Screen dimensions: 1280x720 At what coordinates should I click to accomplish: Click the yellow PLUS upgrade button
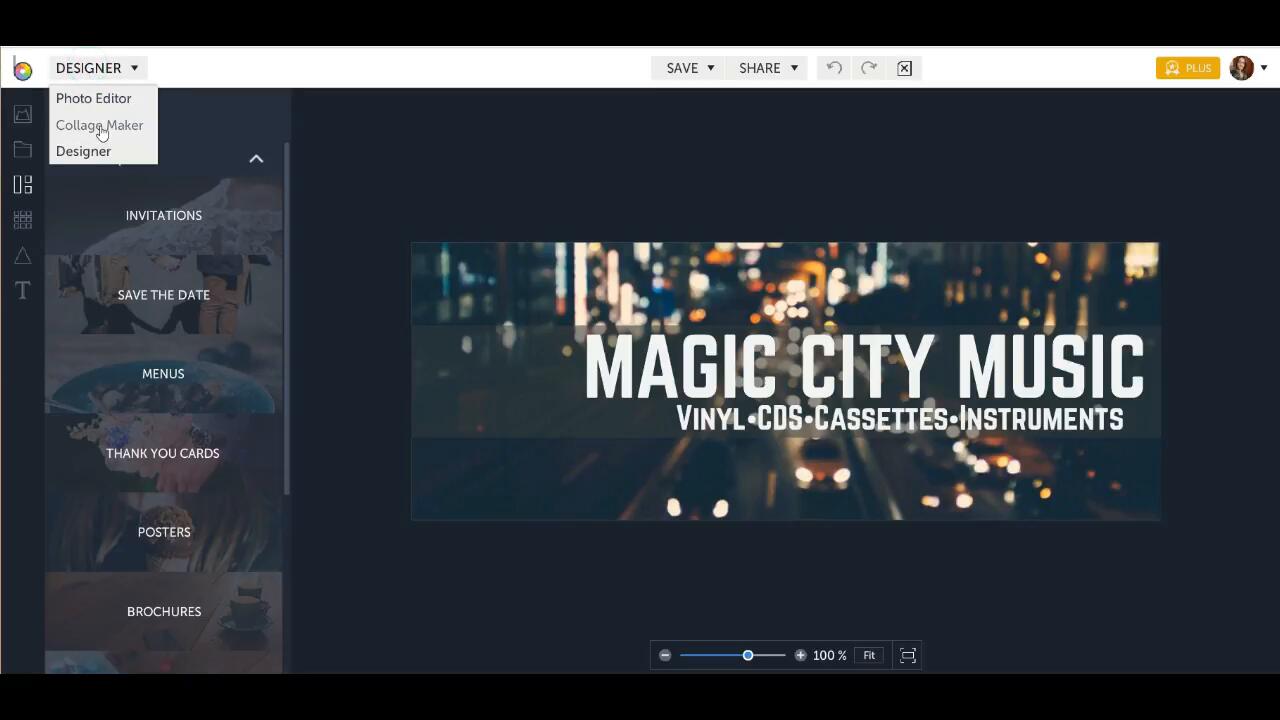[x=1188, y=68]
